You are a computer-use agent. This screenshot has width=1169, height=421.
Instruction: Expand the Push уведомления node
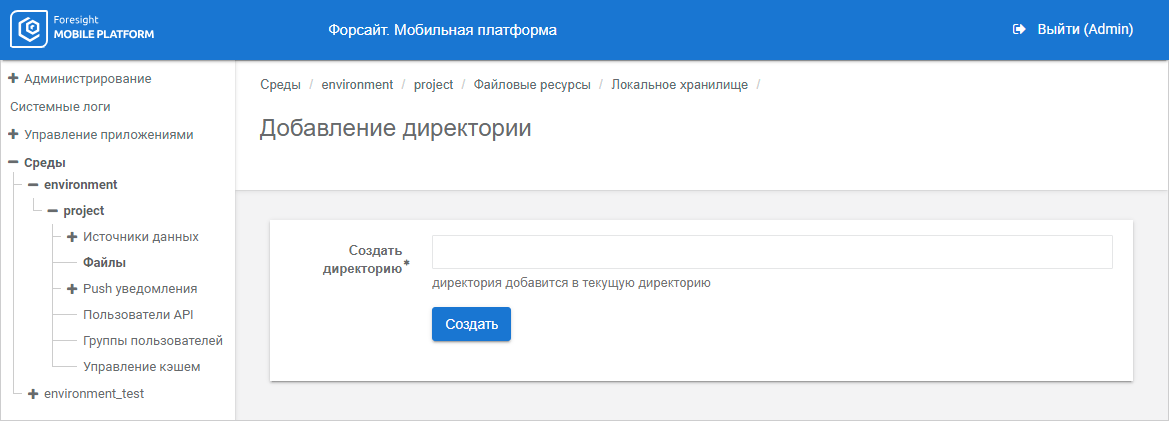click(x=72, y=289)
